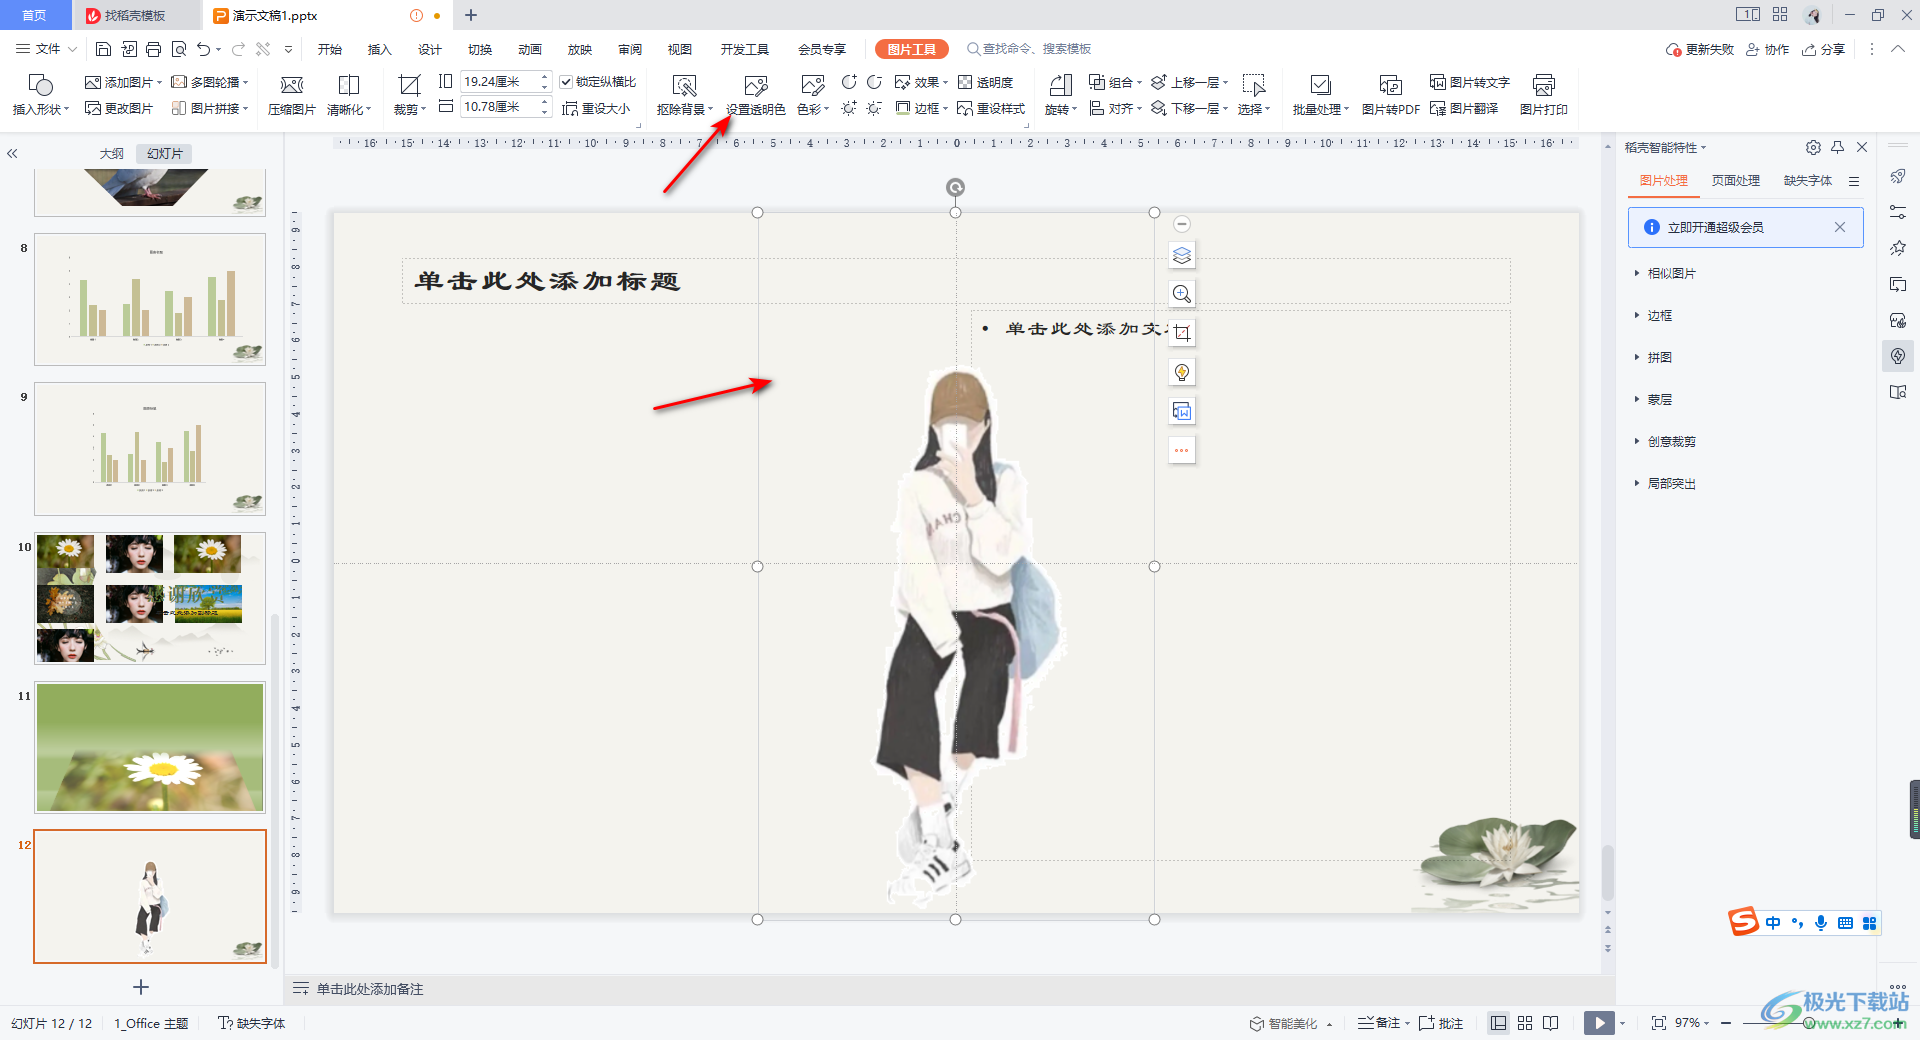
Task: Open the Insert (插入) ribbon tab
Action: point(379,49)
